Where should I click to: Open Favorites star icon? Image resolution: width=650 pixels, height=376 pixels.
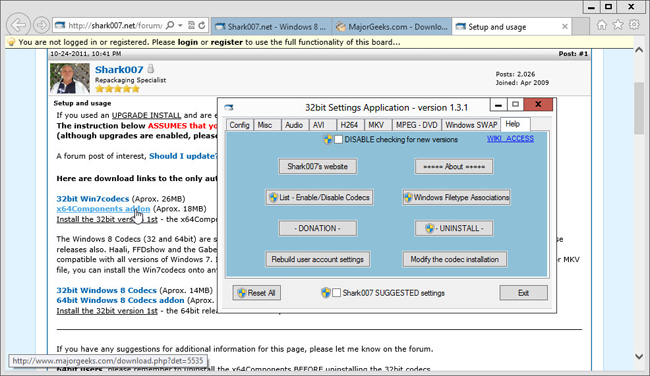click(618, 25)
